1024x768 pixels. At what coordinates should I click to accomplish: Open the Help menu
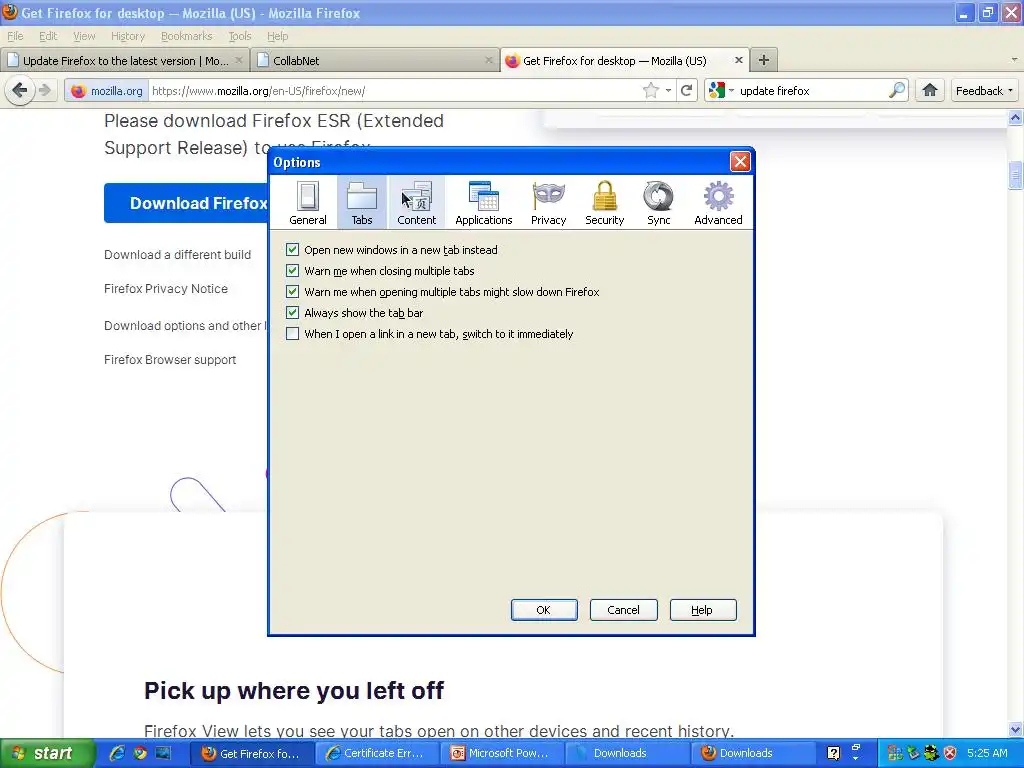[278, 36]
